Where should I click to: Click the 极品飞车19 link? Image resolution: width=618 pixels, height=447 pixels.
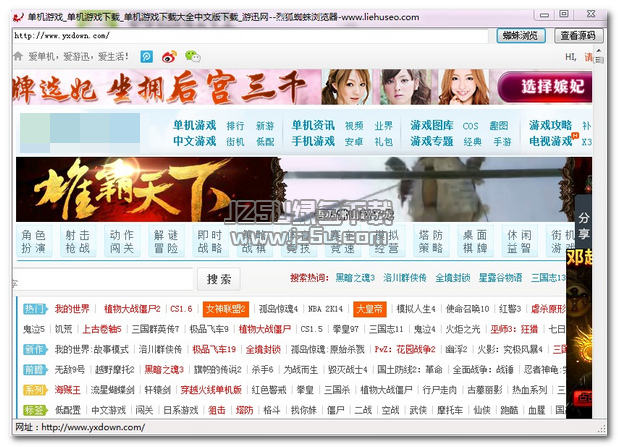(214, 350)
